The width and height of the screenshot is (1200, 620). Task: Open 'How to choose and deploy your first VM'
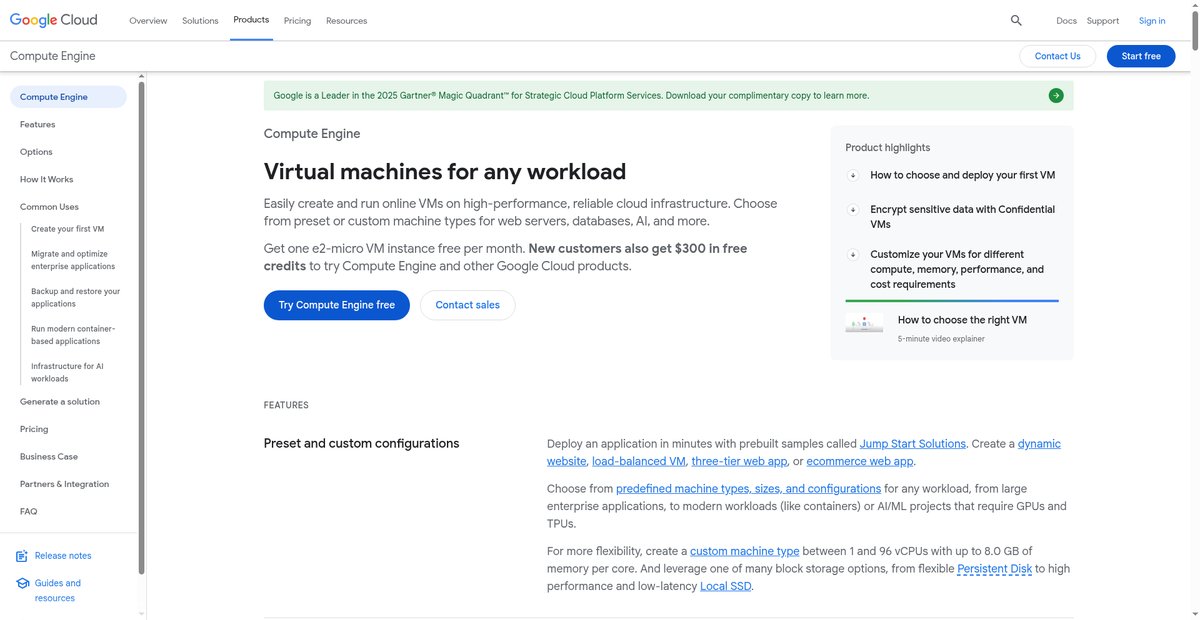(x=962, y=175)
